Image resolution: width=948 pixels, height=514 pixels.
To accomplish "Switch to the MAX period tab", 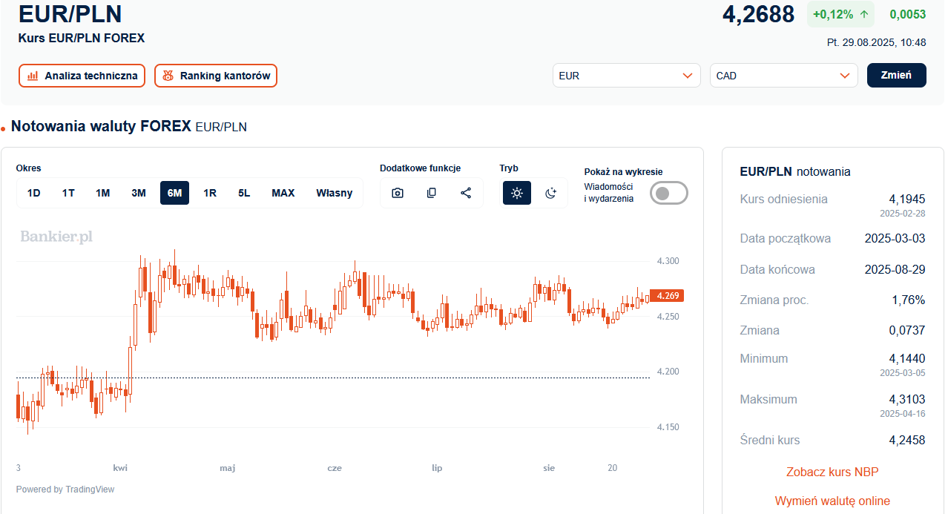I will 283,193.
